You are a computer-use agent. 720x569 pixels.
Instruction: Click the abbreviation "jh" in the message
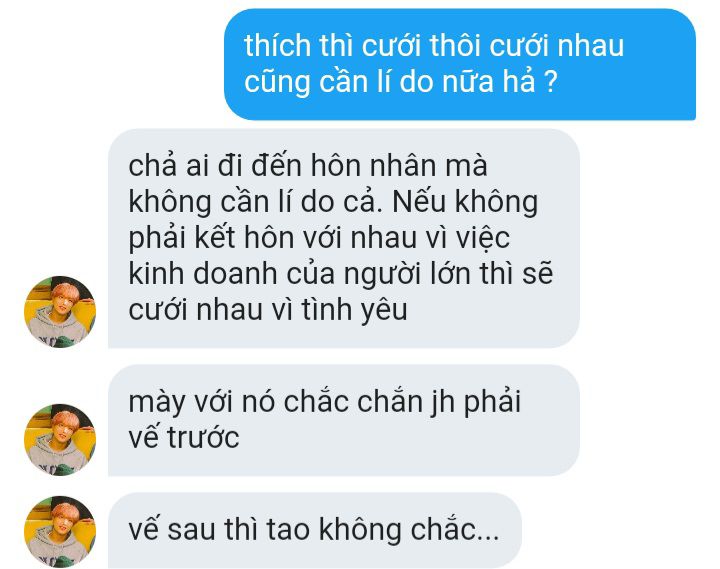[443, 402]
